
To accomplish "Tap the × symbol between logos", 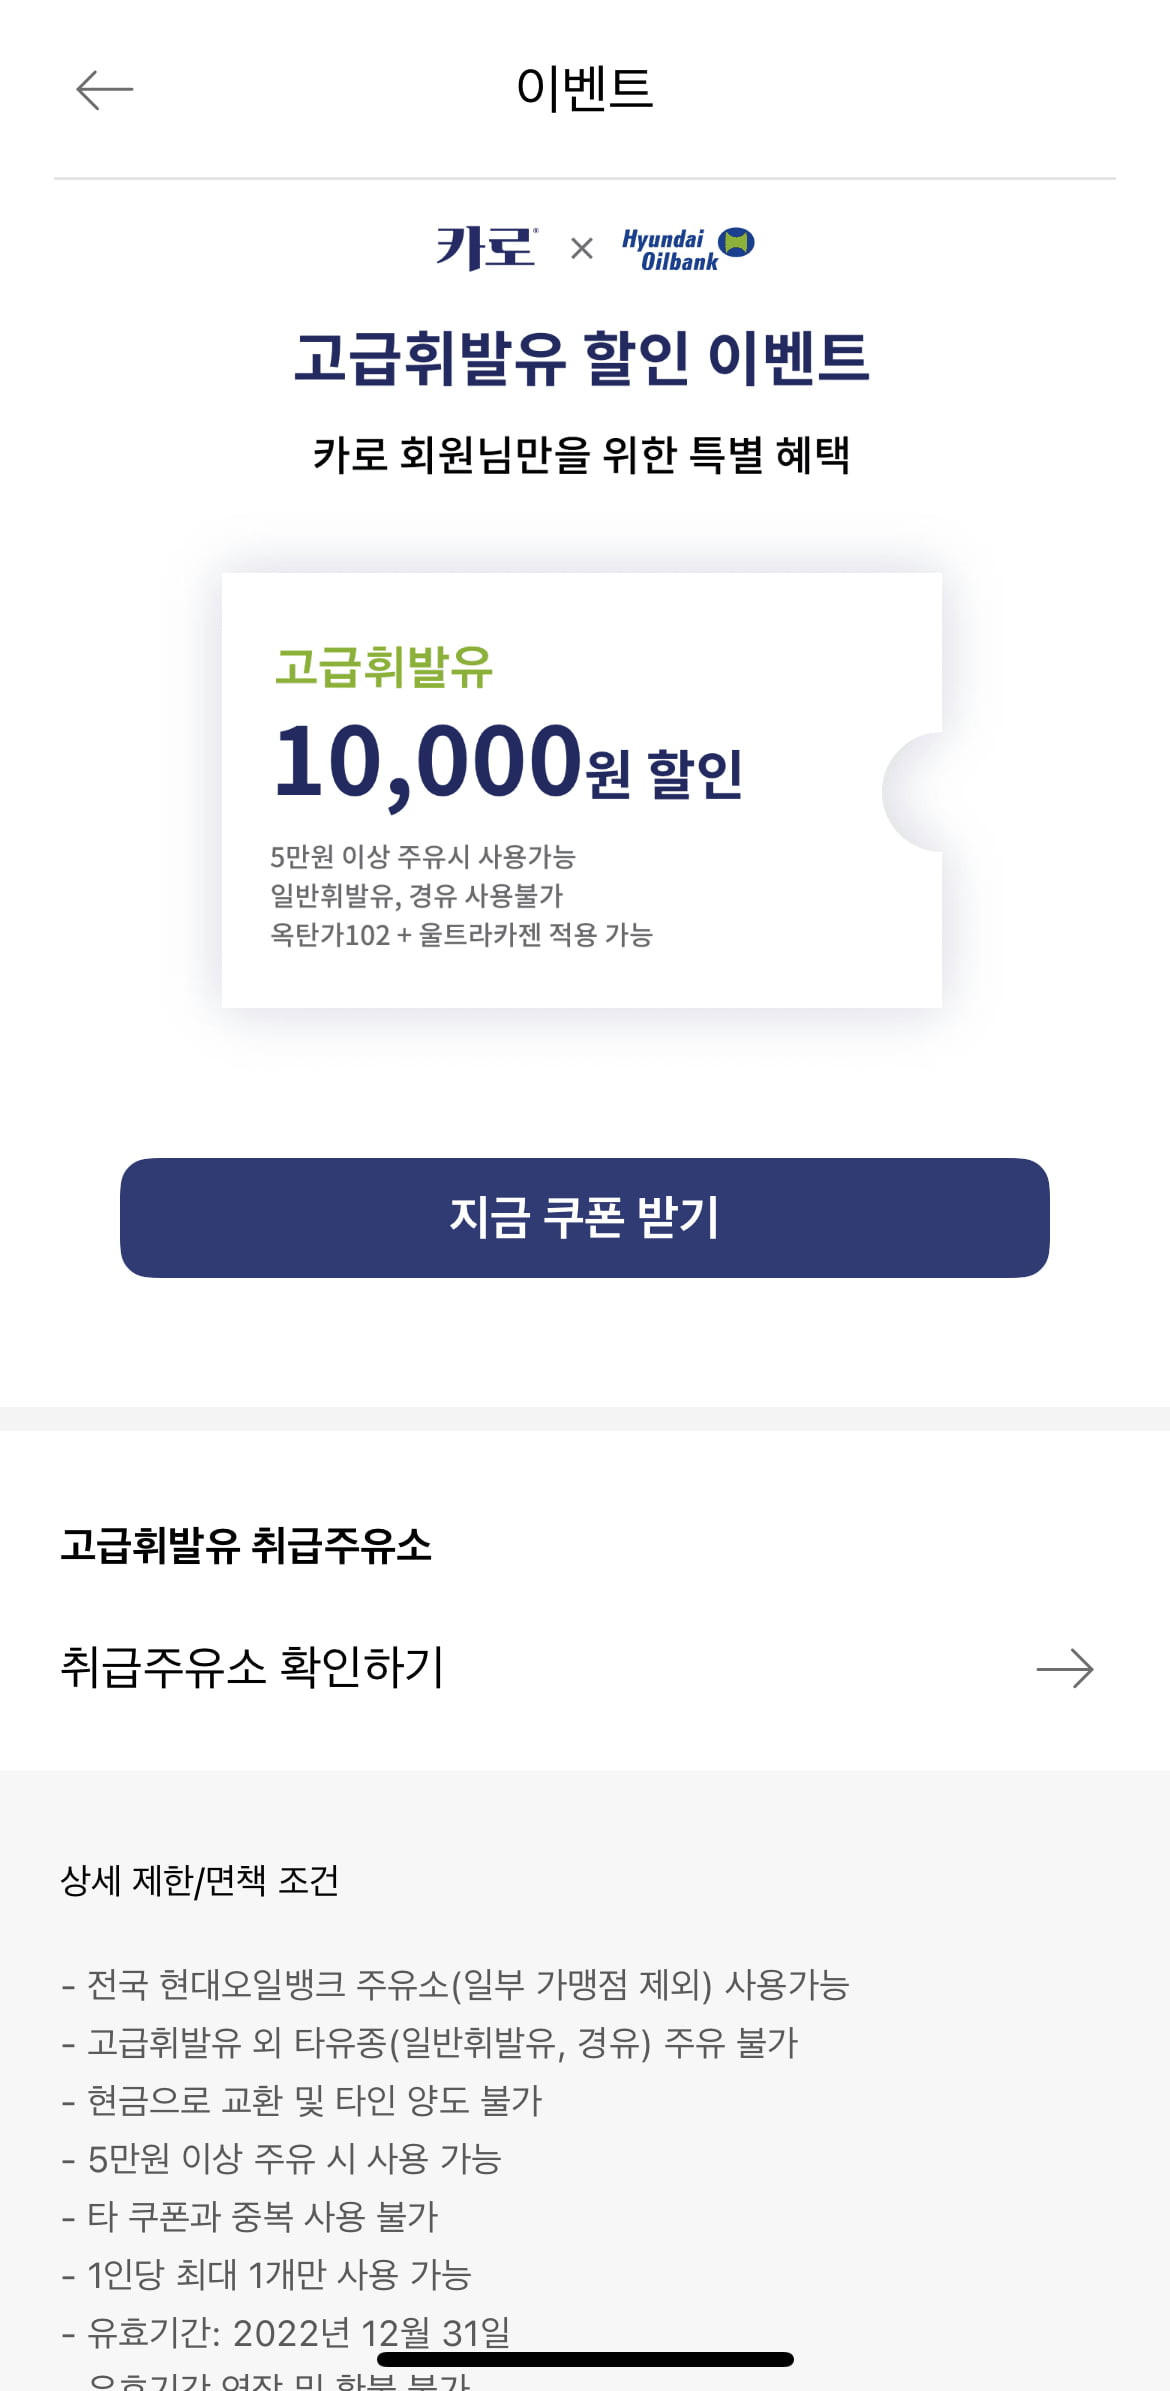I will (581, 248).
